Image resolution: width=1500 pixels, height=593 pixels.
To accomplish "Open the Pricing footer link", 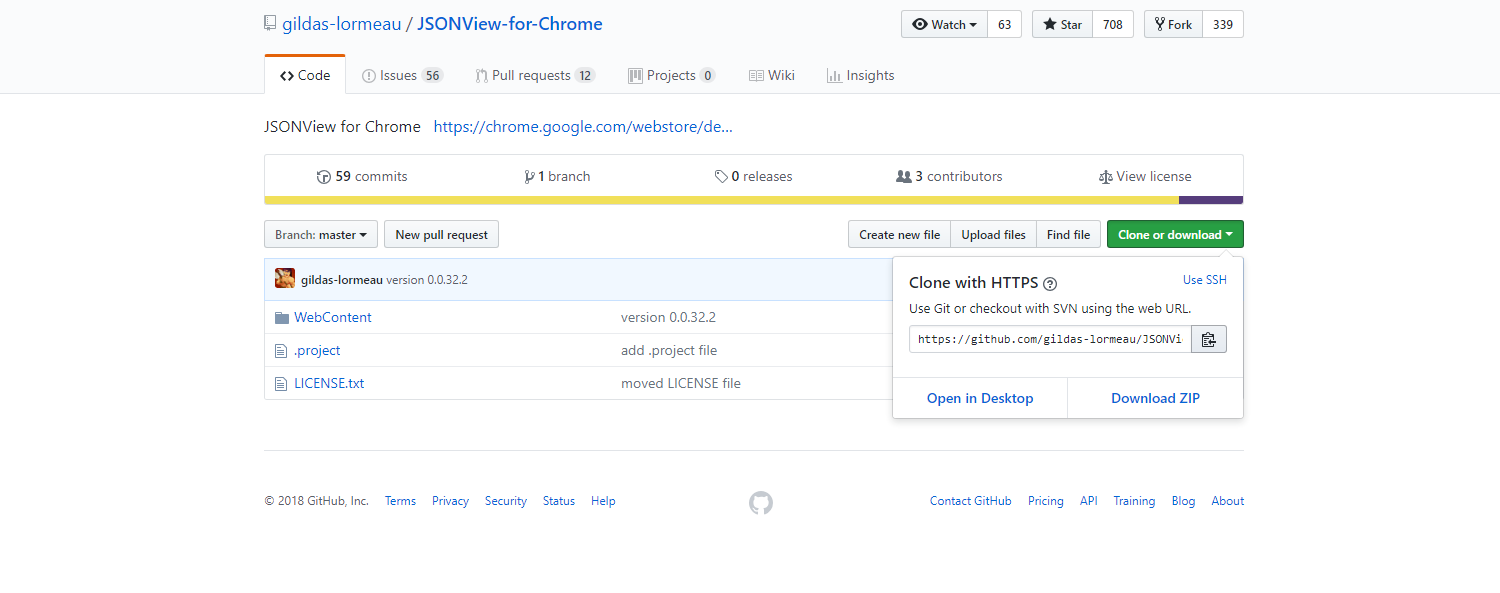I will click(x=1046, y=501).
